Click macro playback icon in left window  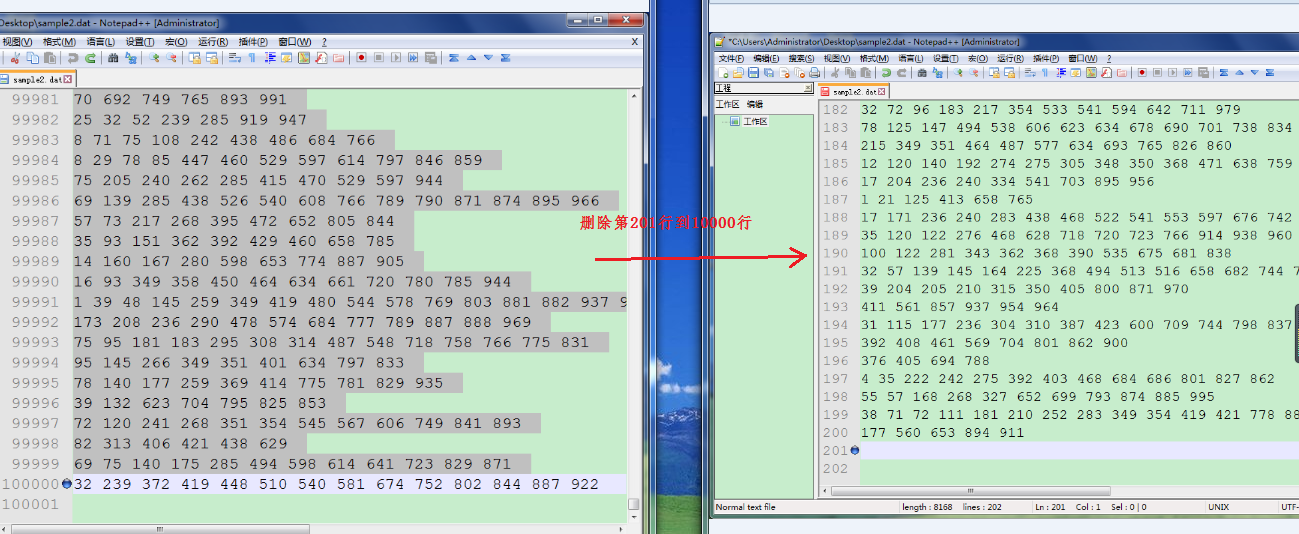[396, 58]
